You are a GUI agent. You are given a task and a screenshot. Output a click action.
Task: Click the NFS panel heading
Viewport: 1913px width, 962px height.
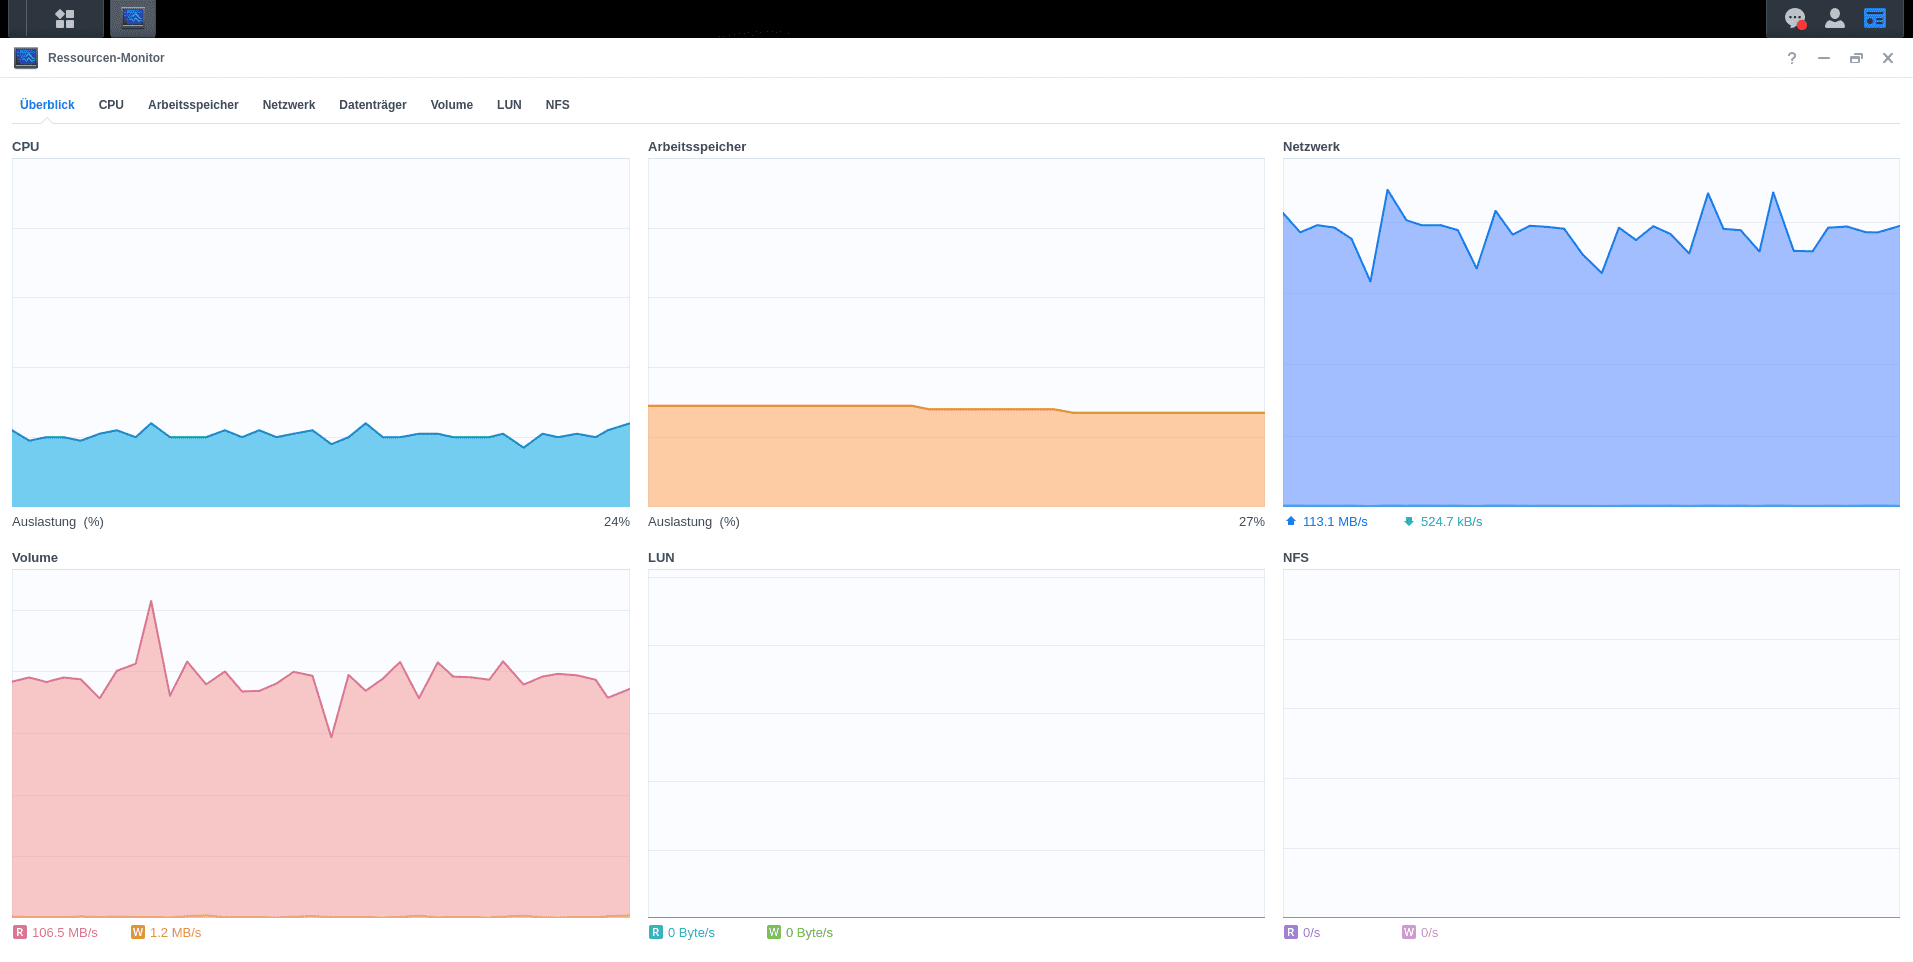click(x=1296, y=558)
